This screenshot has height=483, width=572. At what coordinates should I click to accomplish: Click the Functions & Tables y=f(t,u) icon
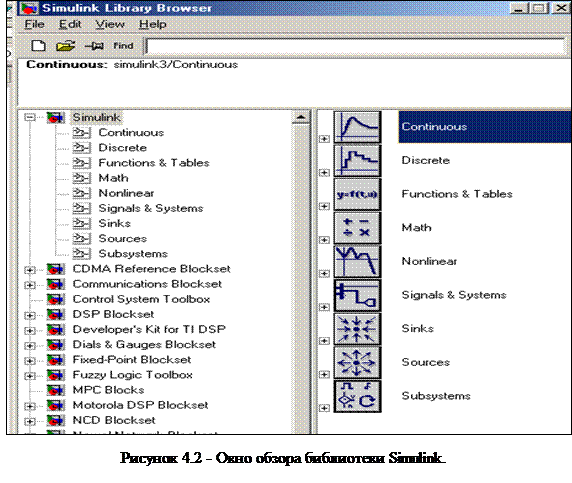pyautogui.click(x=358, y=194)
